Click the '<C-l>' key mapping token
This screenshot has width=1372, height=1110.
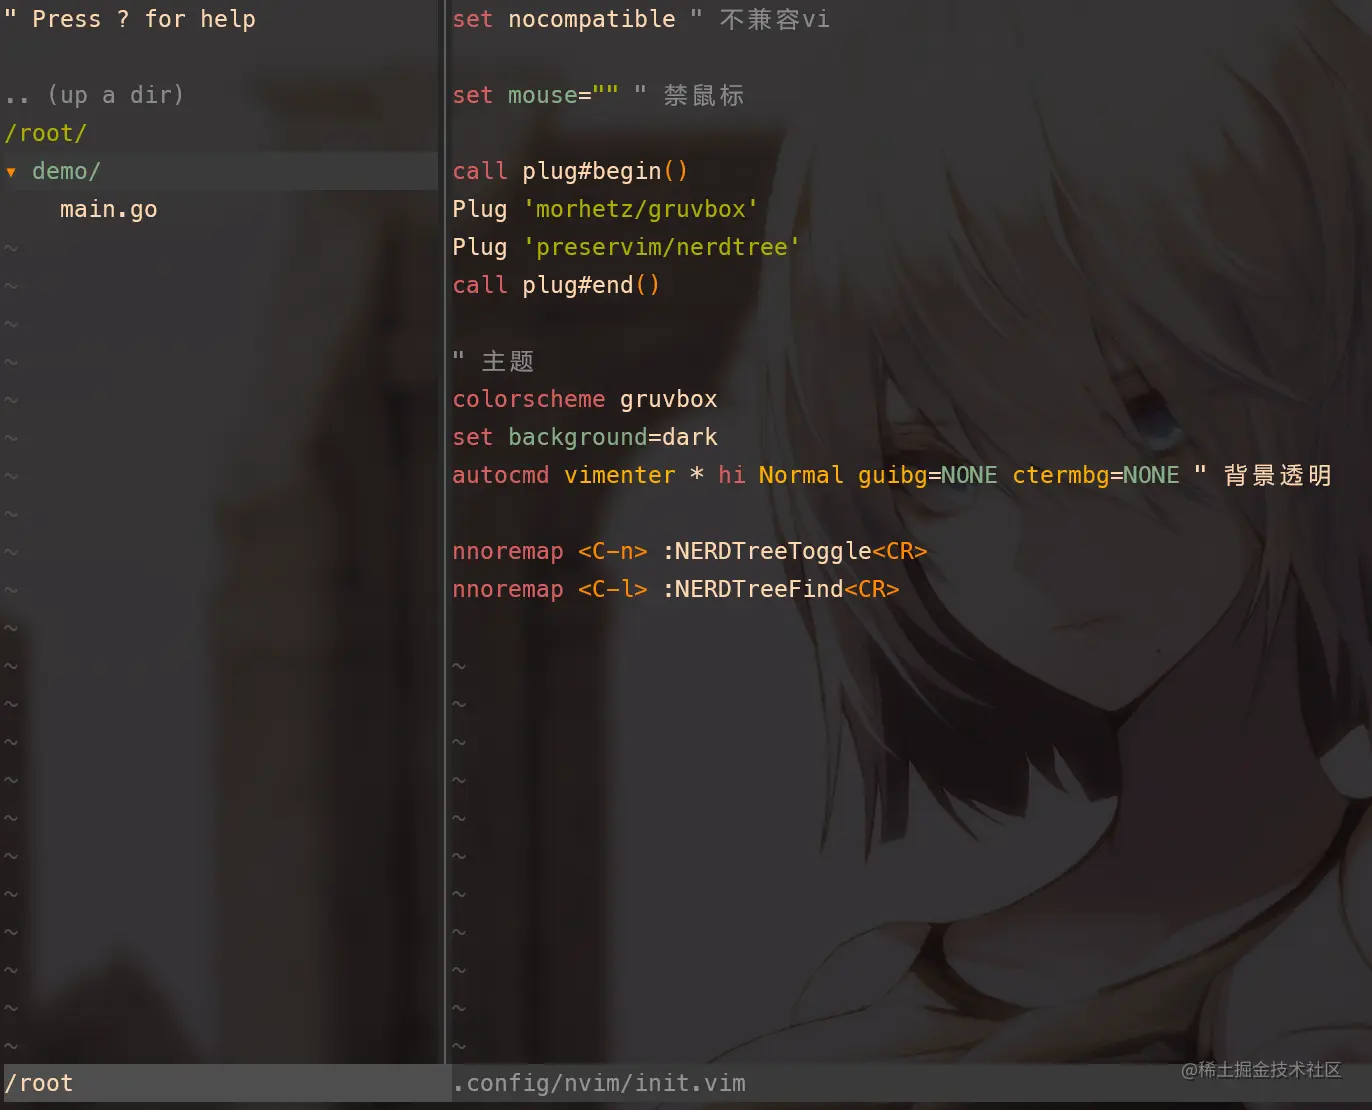tap(613, 589)
